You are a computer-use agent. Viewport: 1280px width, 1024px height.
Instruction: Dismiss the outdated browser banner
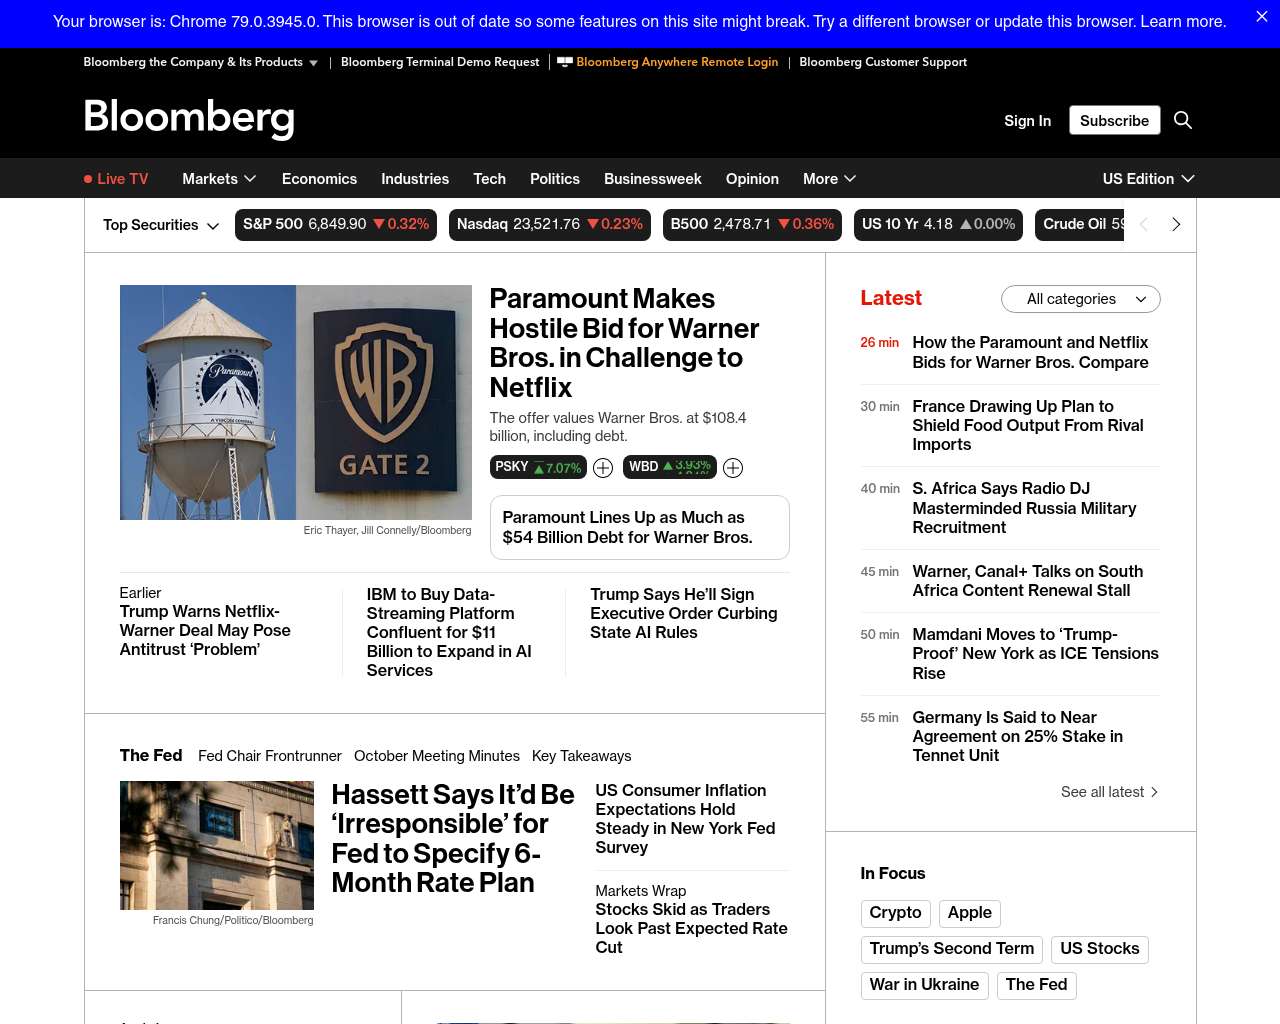click(1261, 17)
